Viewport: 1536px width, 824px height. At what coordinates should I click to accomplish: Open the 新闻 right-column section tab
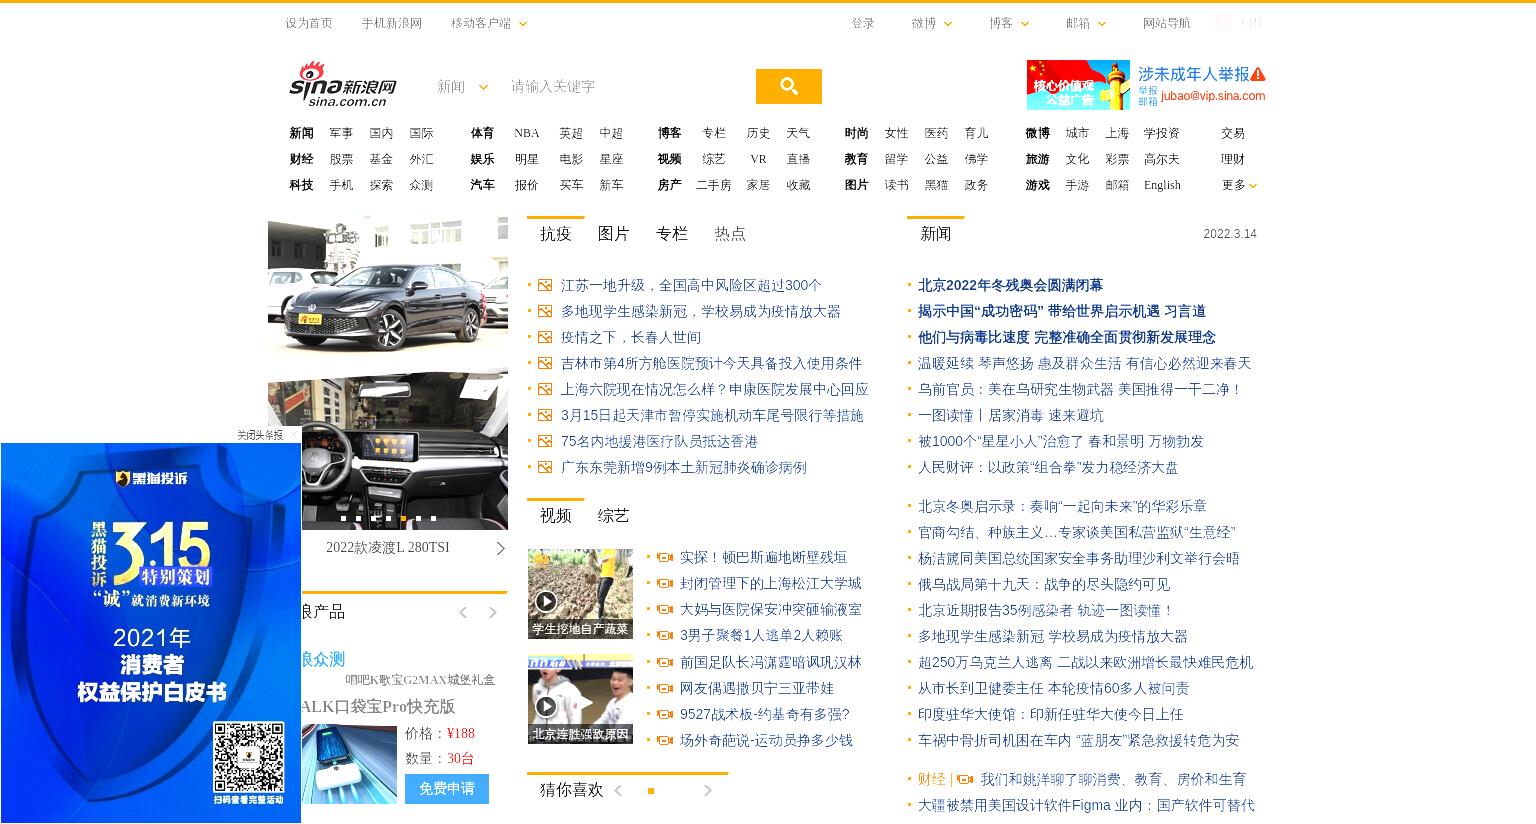coord(936,234)
